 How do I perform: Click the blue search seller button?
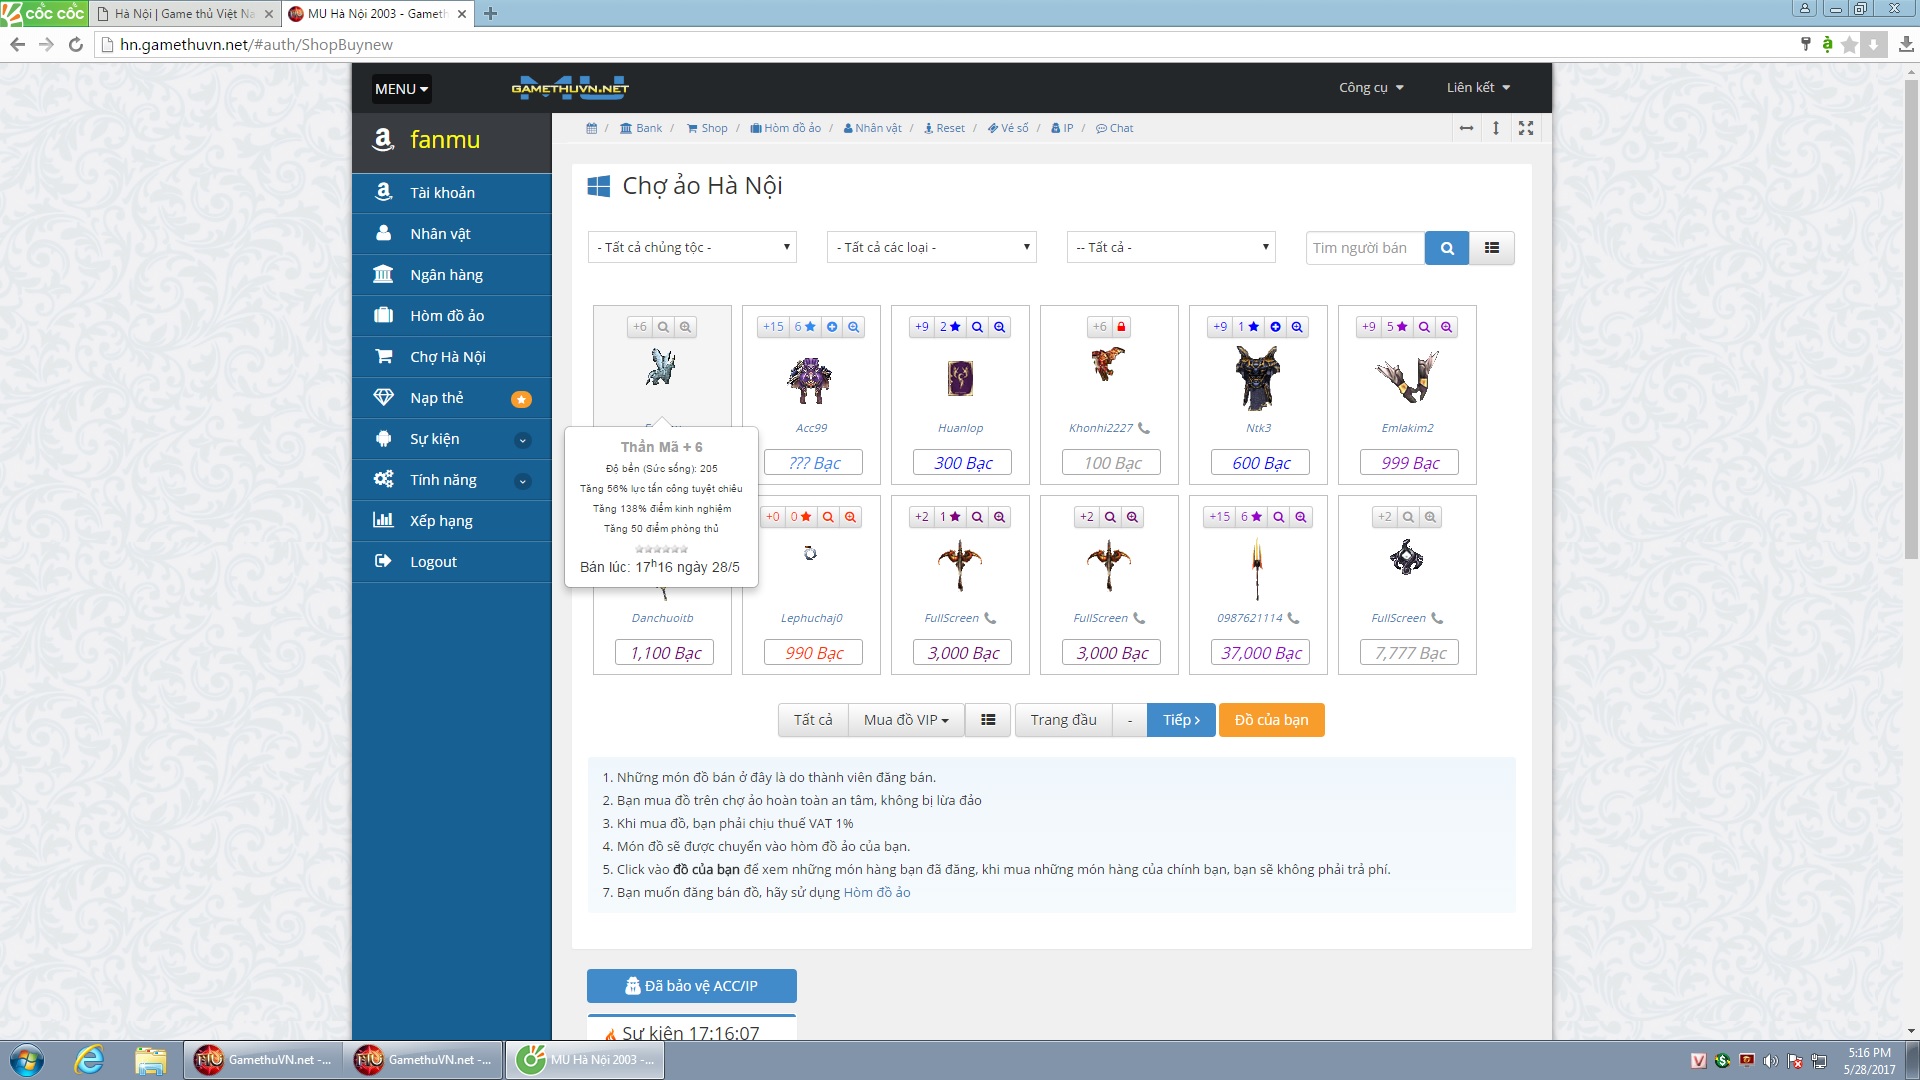1446,248
